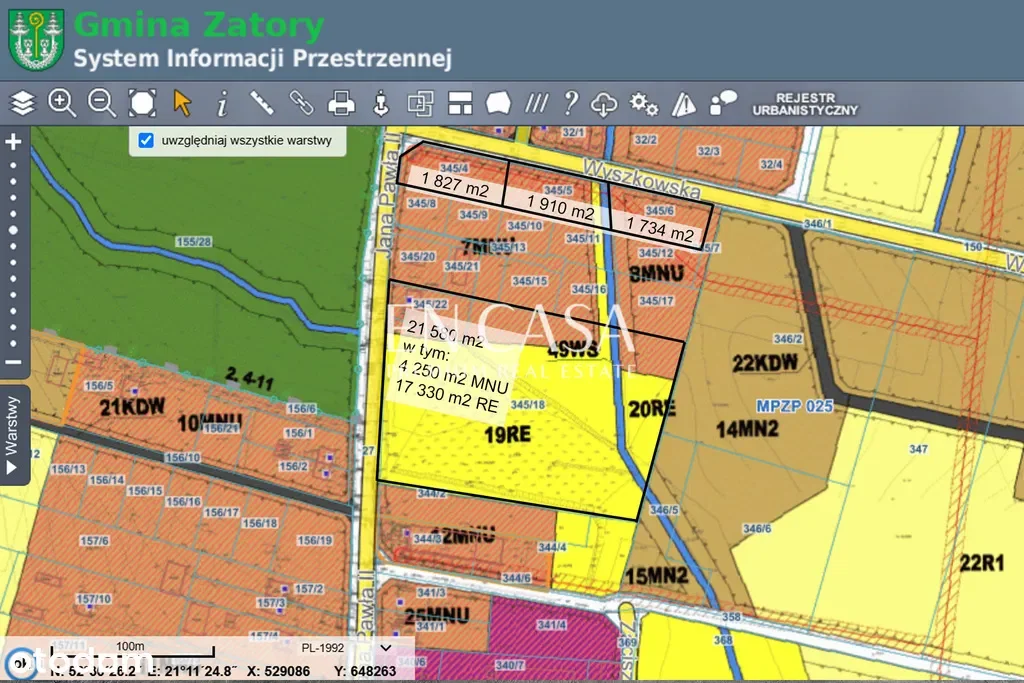This screenshot has width=1024, height=683.
Task: Click the printer icon to print map
Action: tap(342, 102)
